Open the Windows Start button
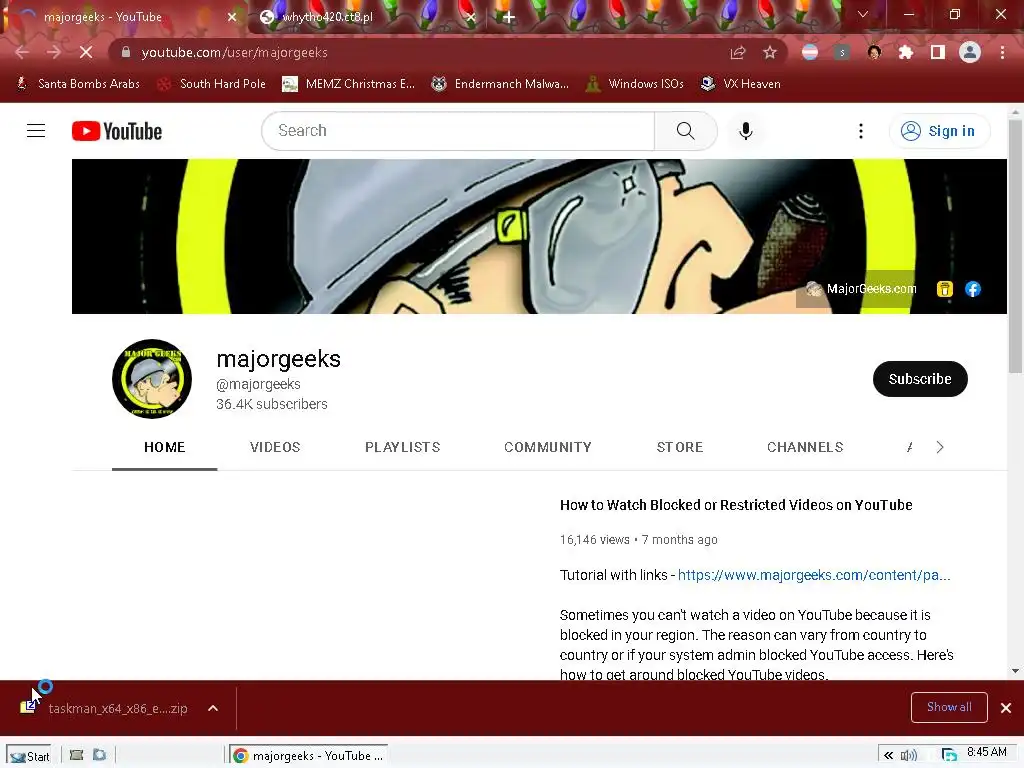The image size is (1024, 768). coord(29,756)
